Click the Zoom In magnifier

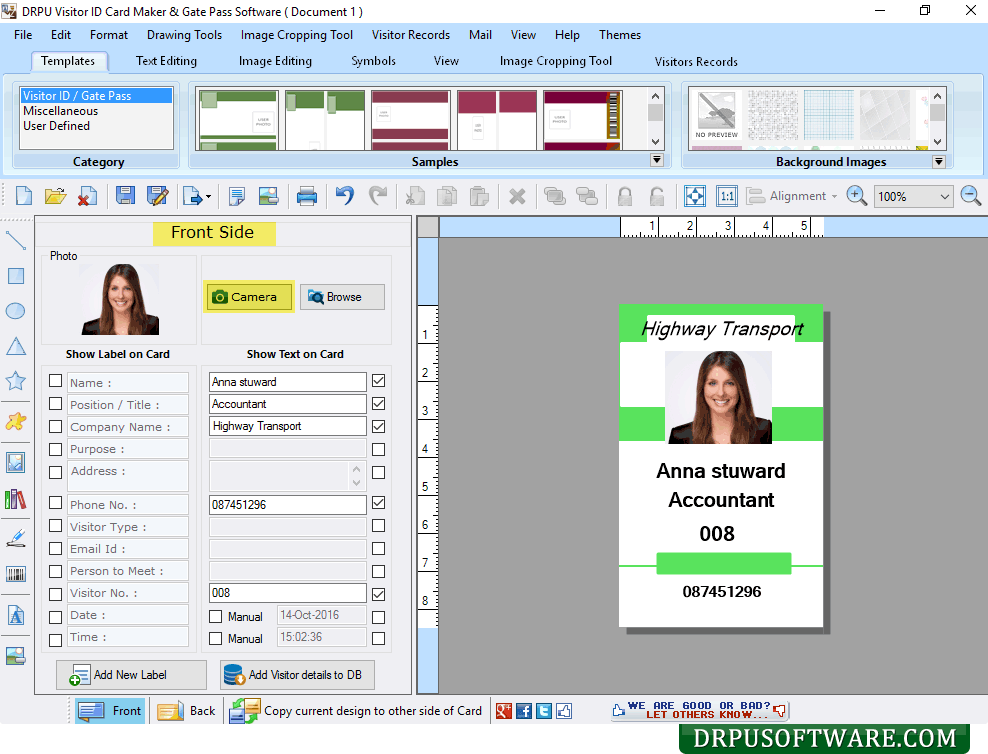pyautogui.click(x=856, y=196)
